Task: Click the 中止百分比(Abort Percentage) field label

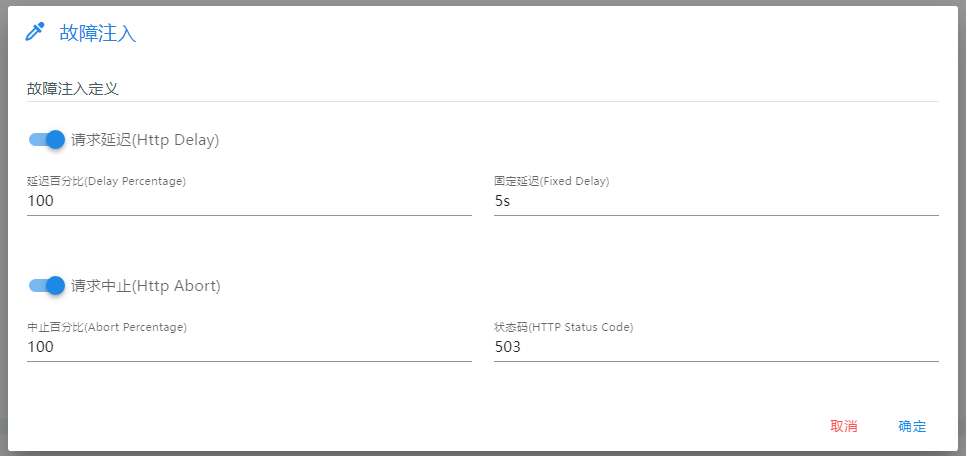Action: coord(107,327)
